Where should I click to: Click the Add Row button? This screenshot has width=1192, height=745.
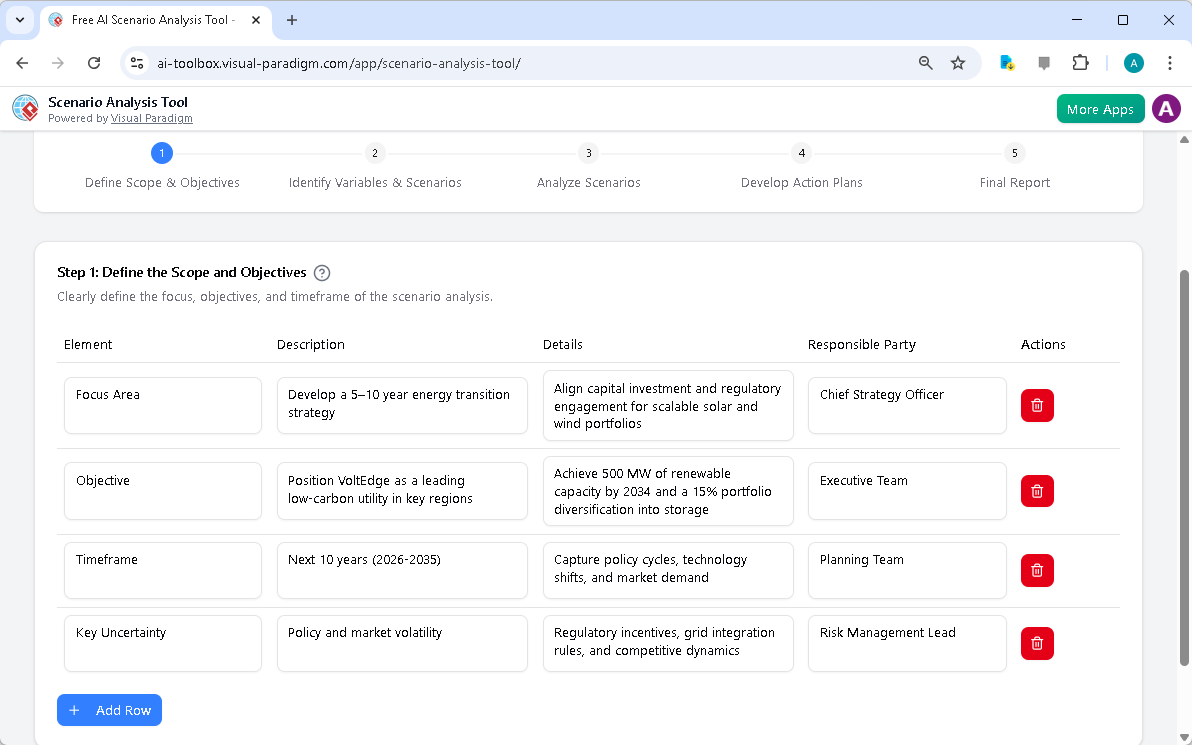pos(109,710)
